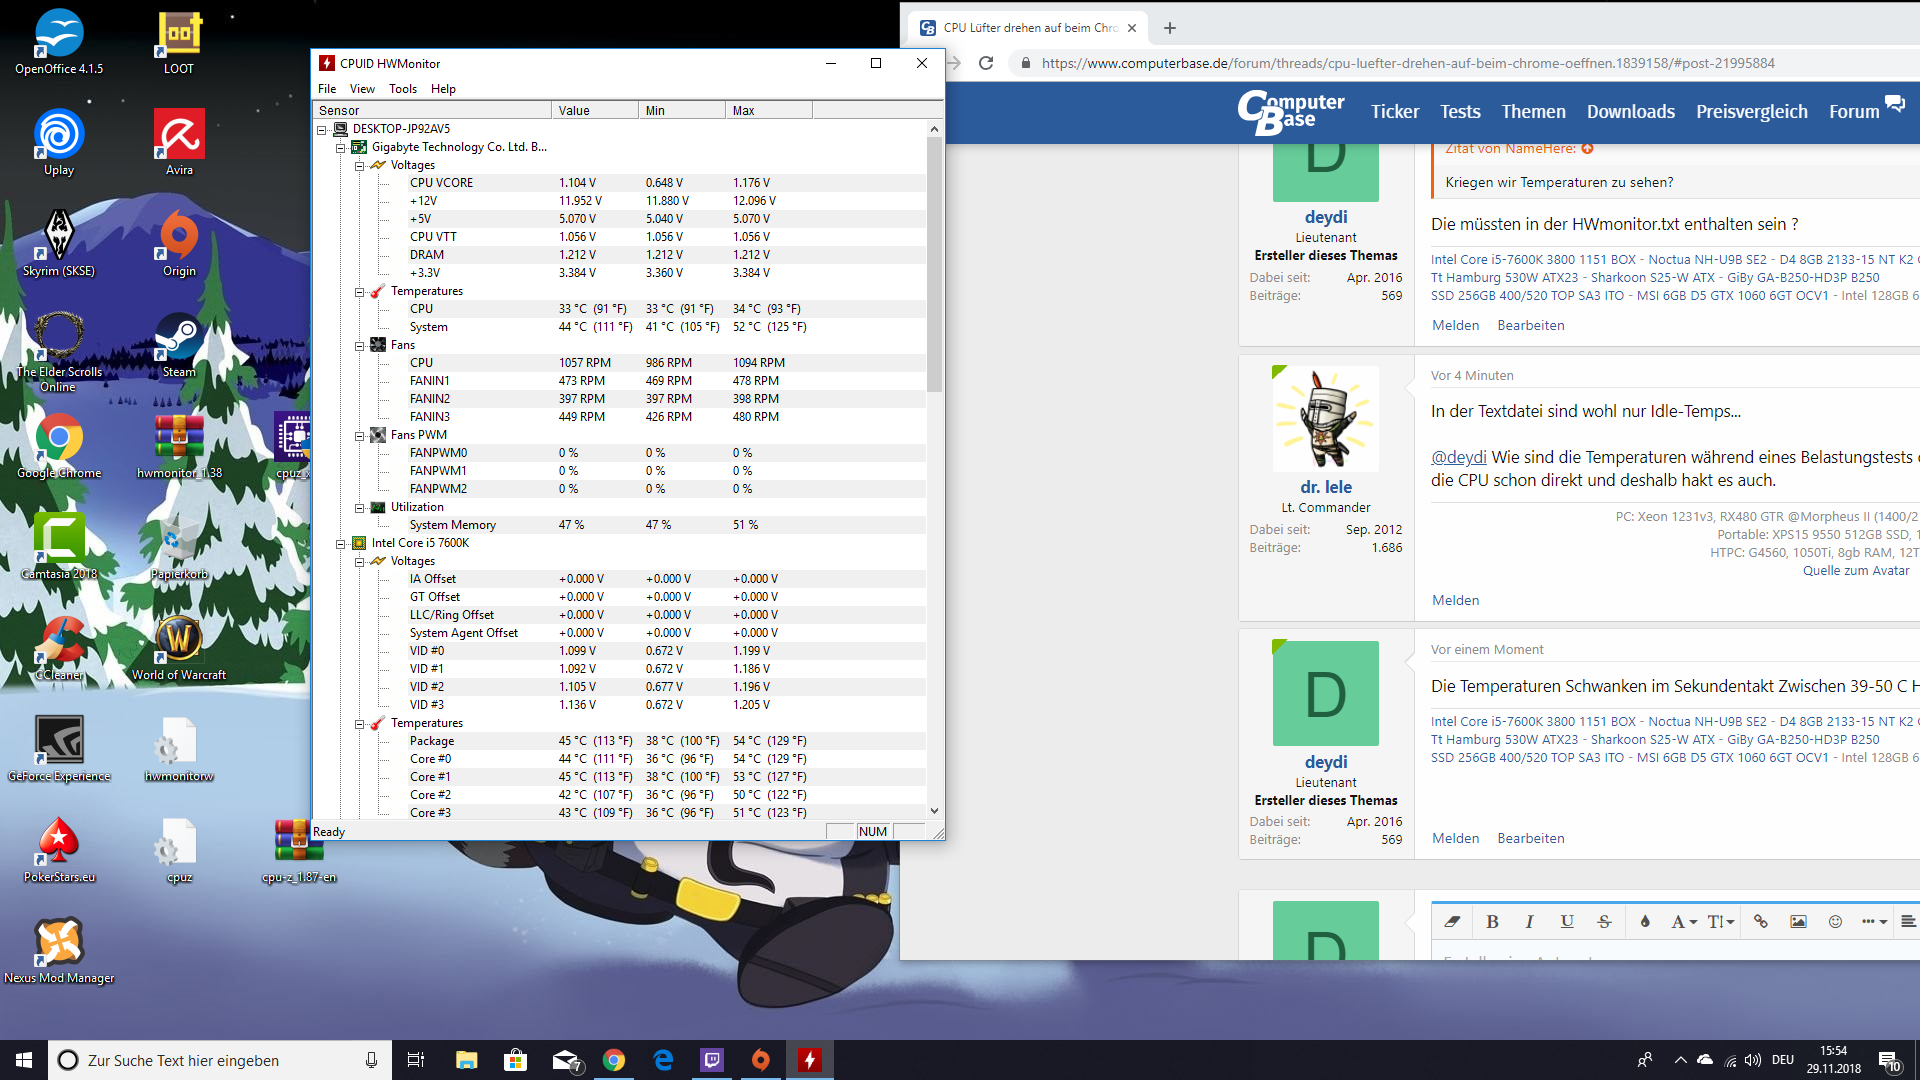Click the Bearbeiten link under latest deydi post
The width and height of the screenshot is (1920, 1080).
click(1530, 838)
